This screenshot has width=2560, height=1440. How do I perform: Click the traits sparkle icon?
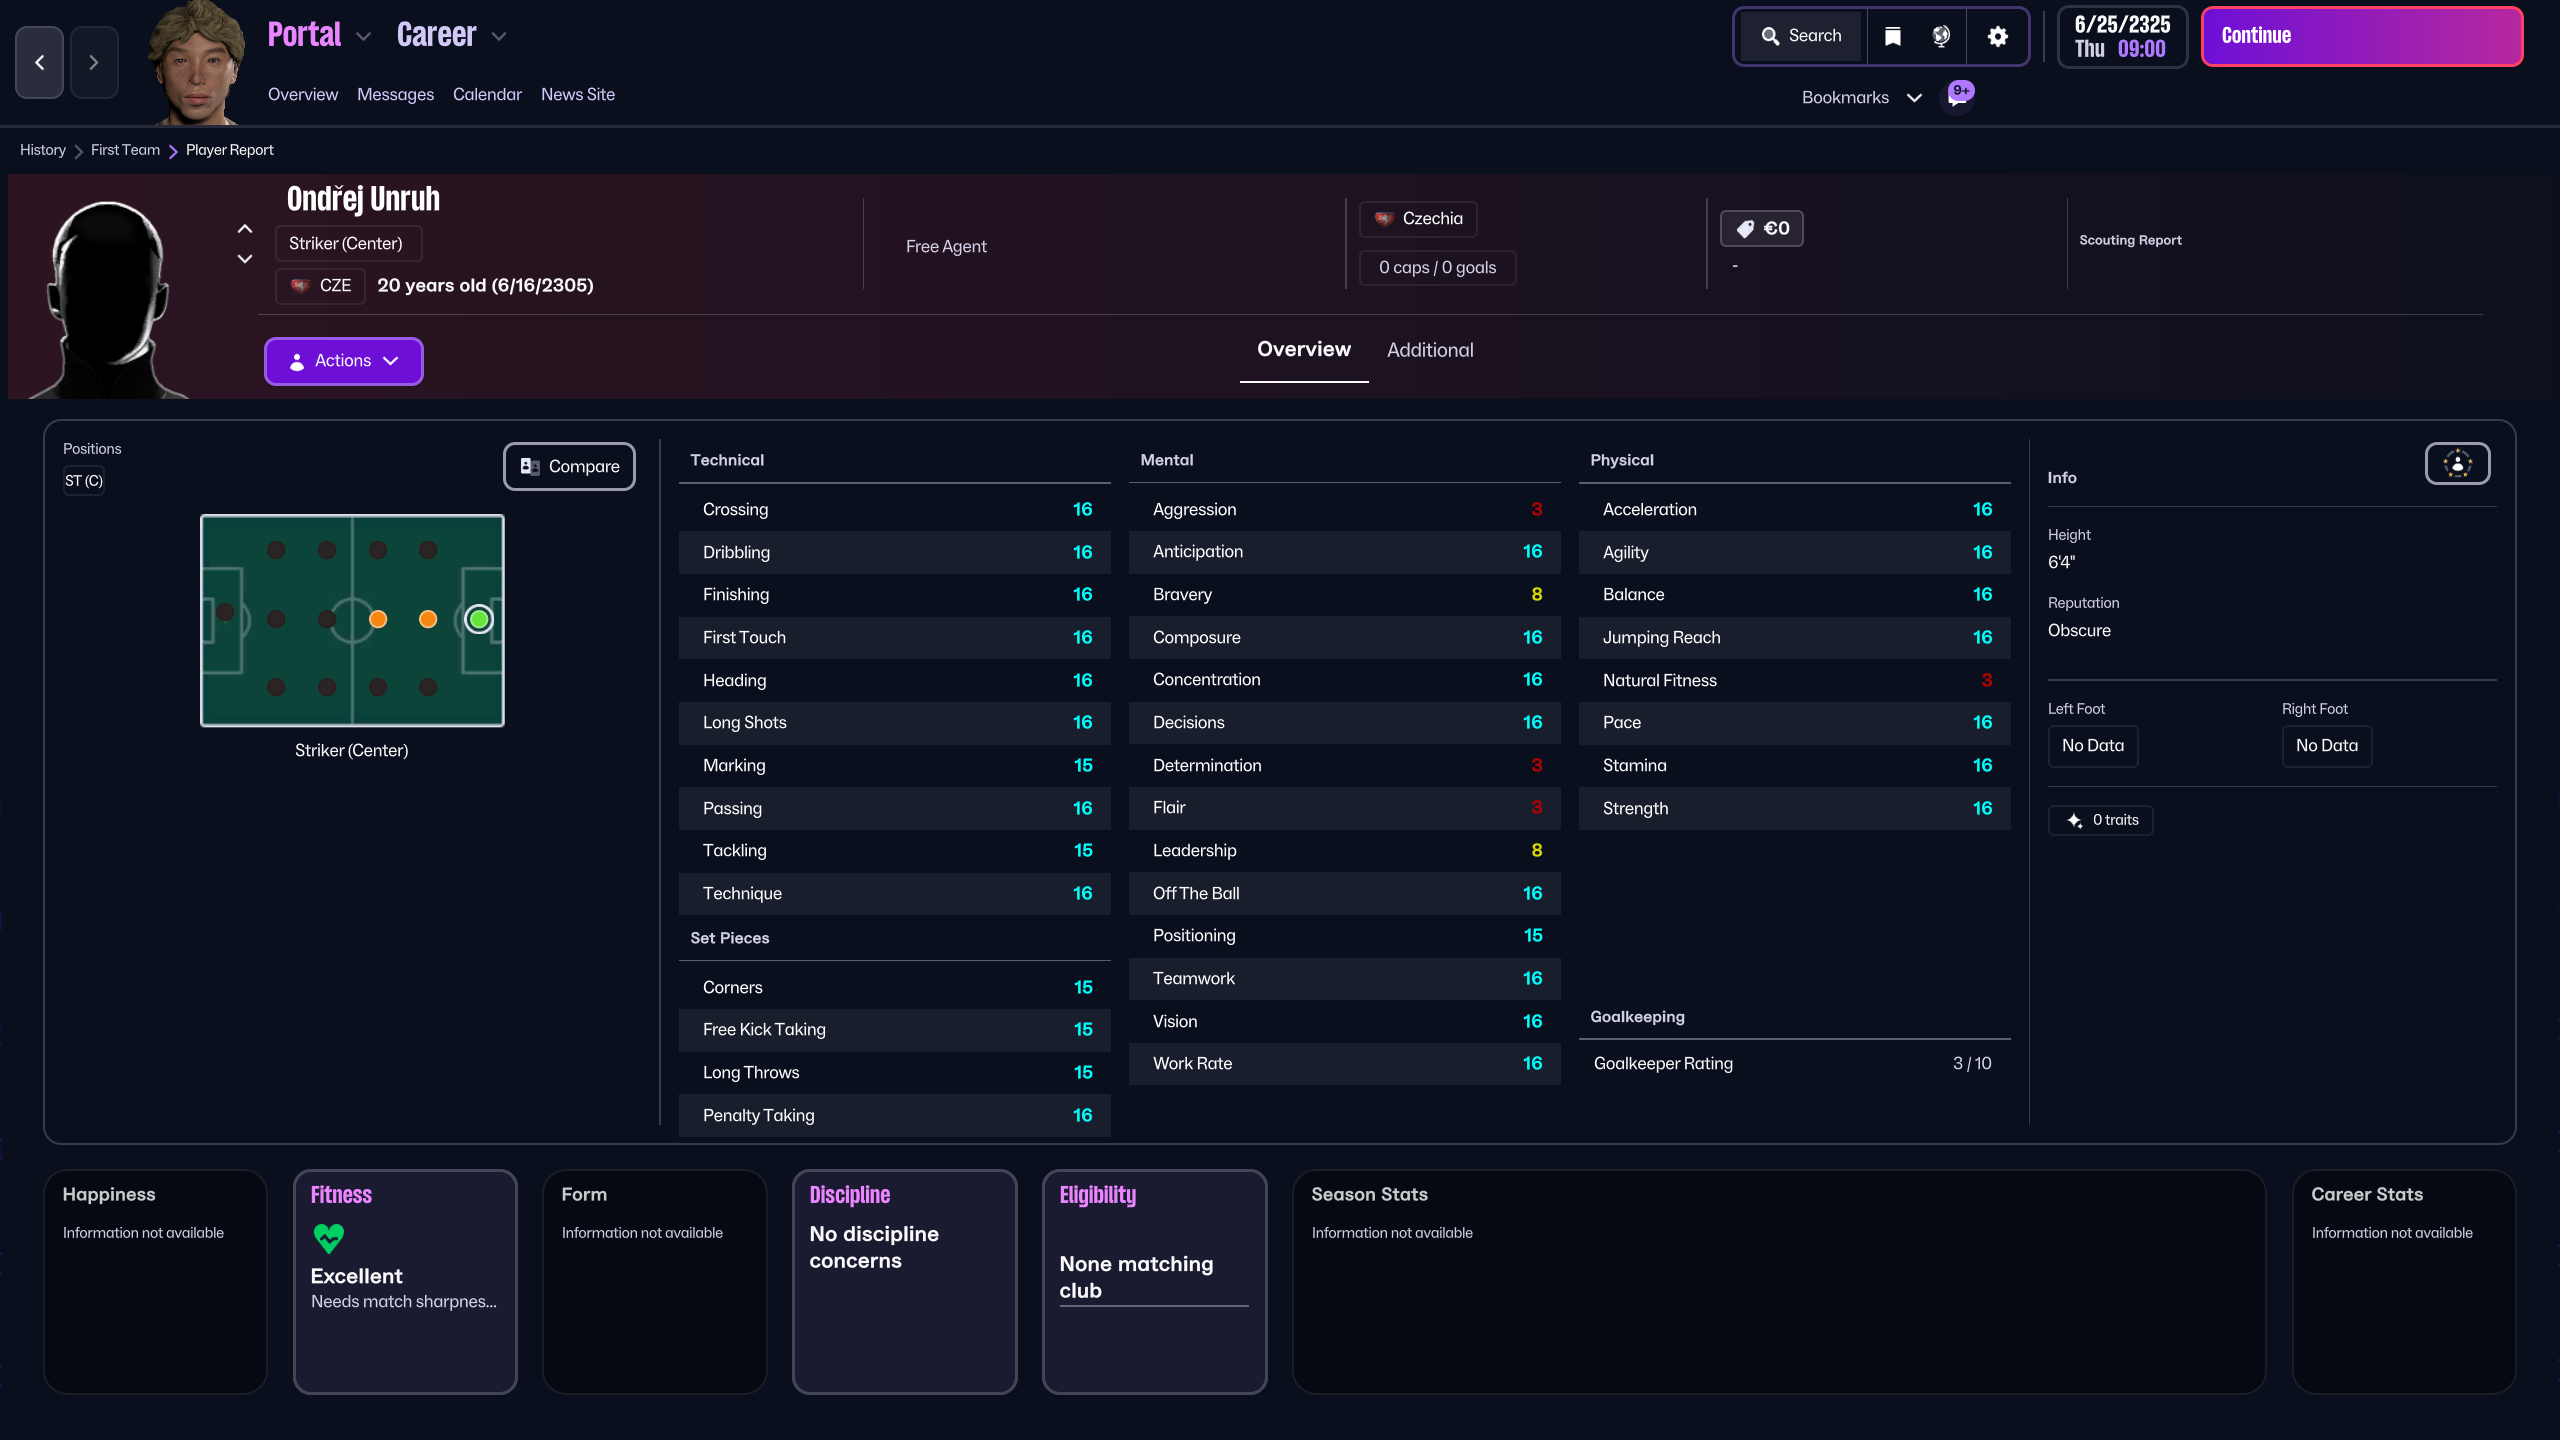2075,820
